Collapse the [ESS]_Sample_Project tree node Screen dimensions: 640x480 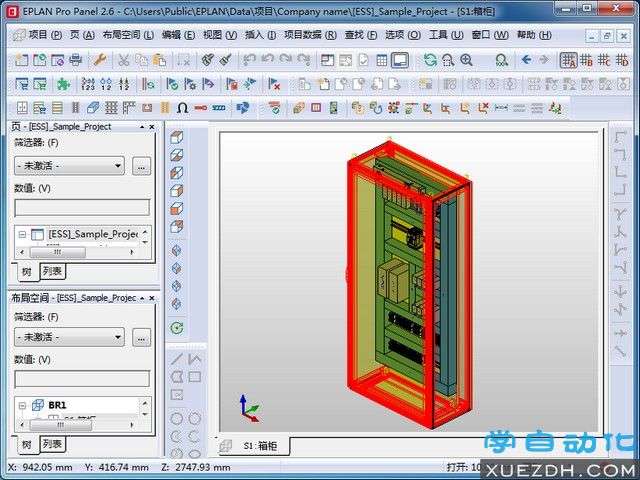(22, 234)
